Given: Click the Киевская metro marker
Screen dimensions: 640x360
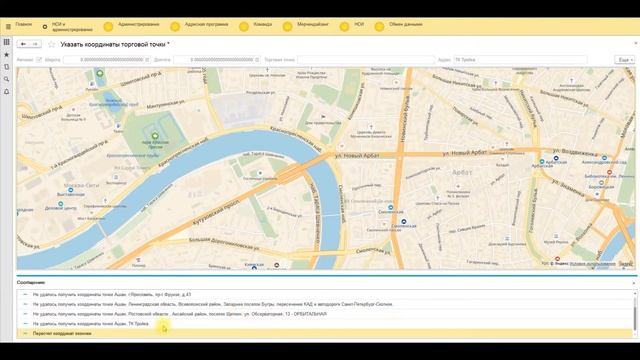Looking at the screenshot, I should (x=254, y=268).
